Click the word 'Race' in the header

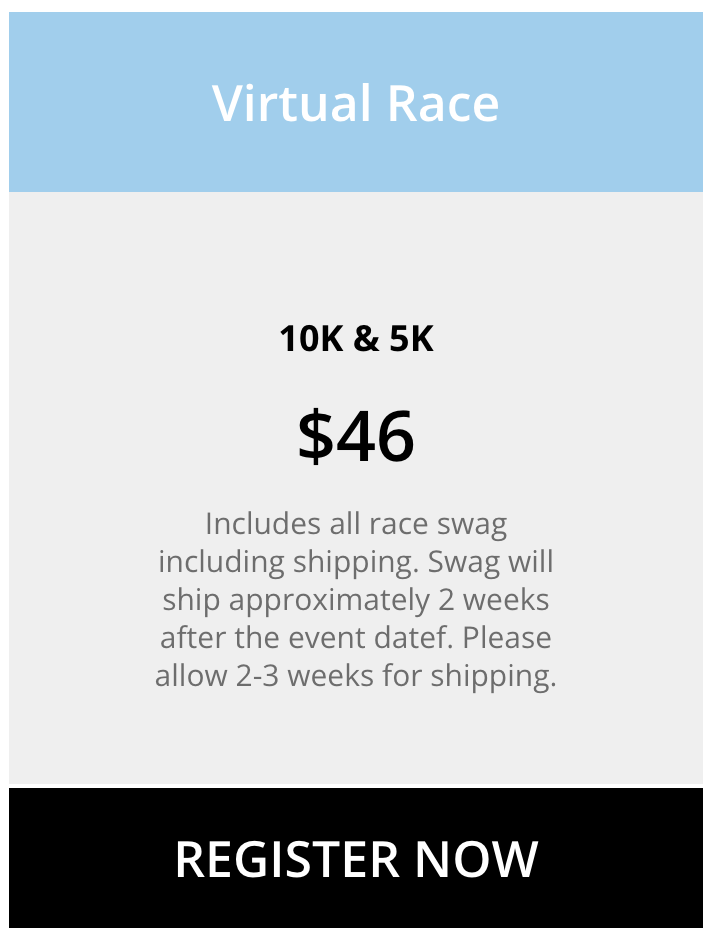[443, 103]
